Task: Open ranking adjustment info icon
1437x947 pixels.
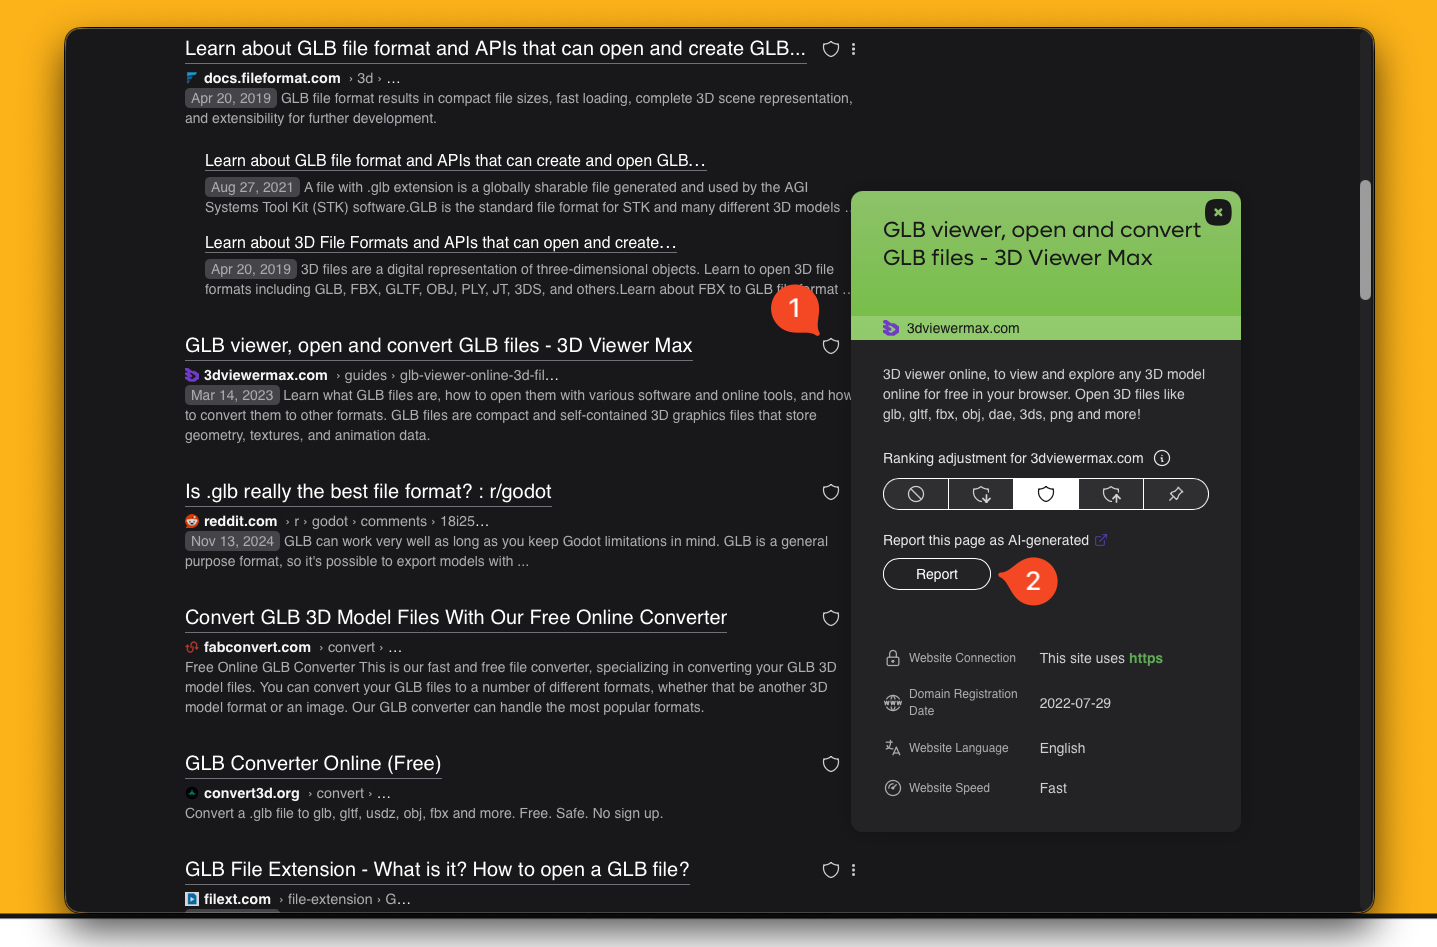Action: coord(1162,458)
